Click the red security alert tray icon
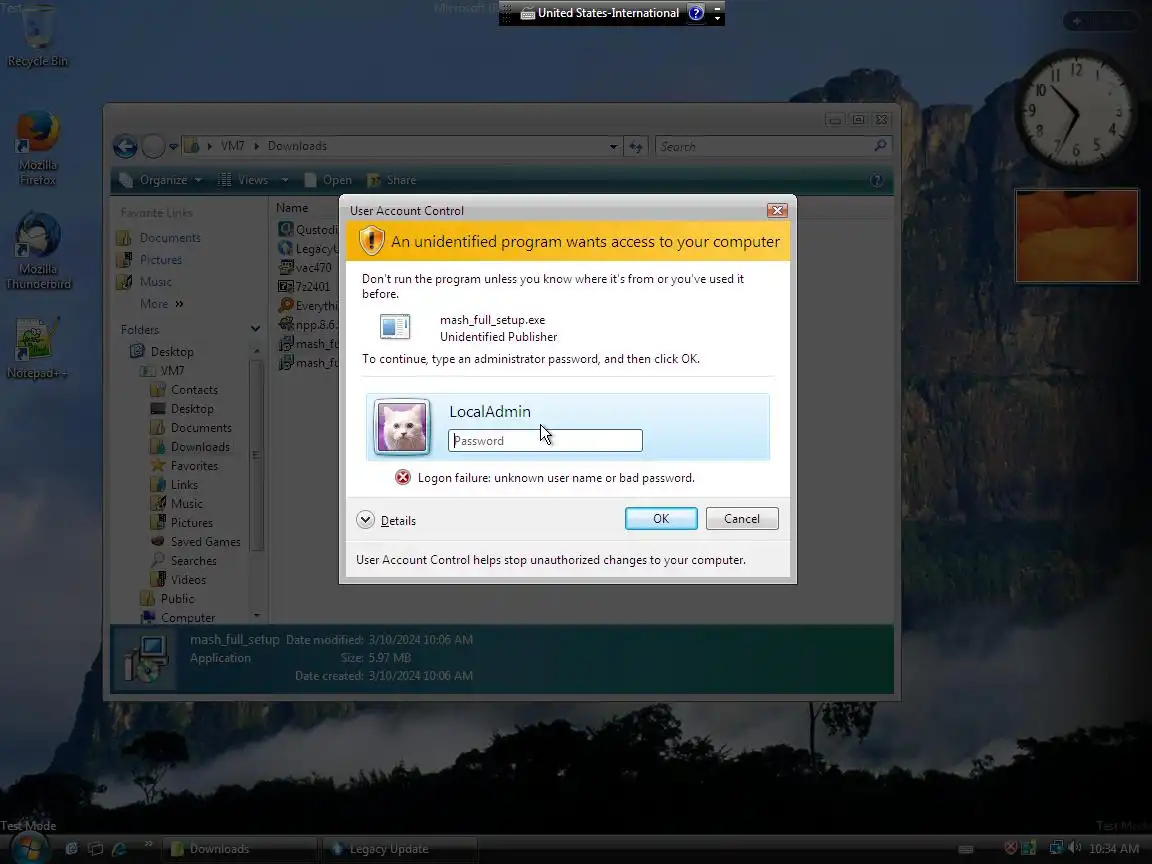This screenshot has height=864, width=1152. point(1011,849)
